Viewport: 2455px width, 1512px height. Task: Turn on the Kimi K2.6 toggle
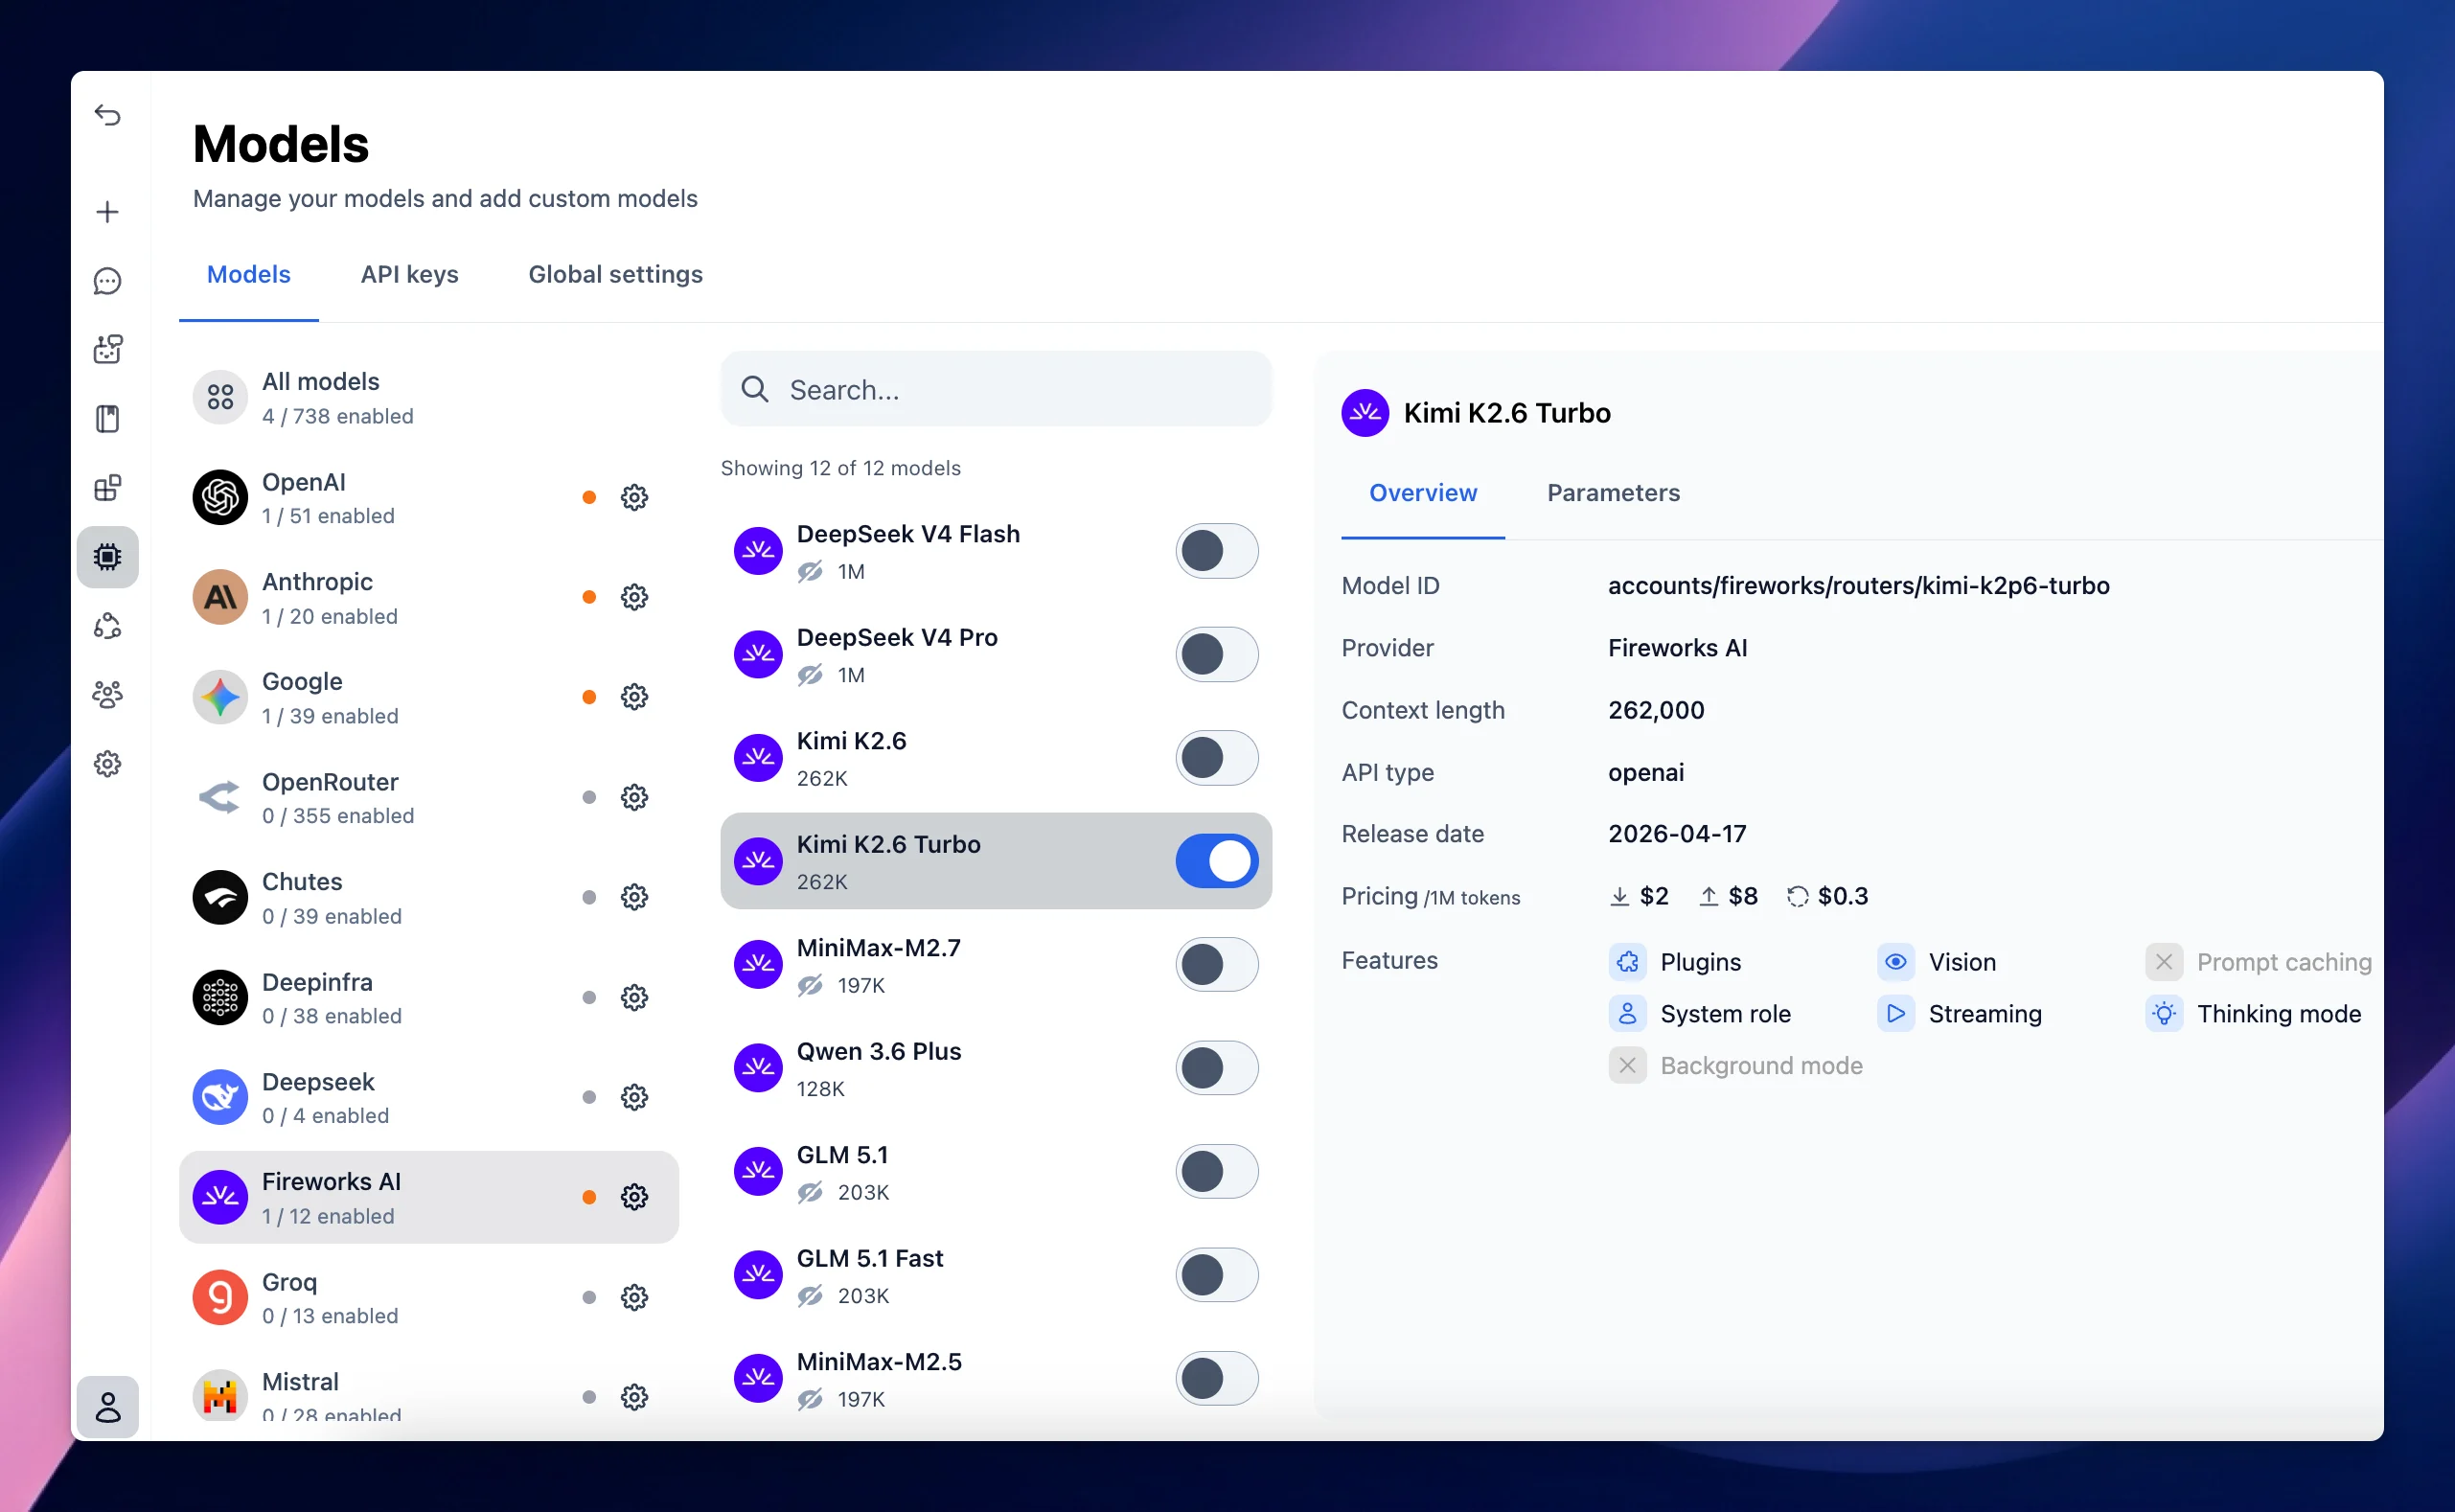click(x=1216, y=758)
